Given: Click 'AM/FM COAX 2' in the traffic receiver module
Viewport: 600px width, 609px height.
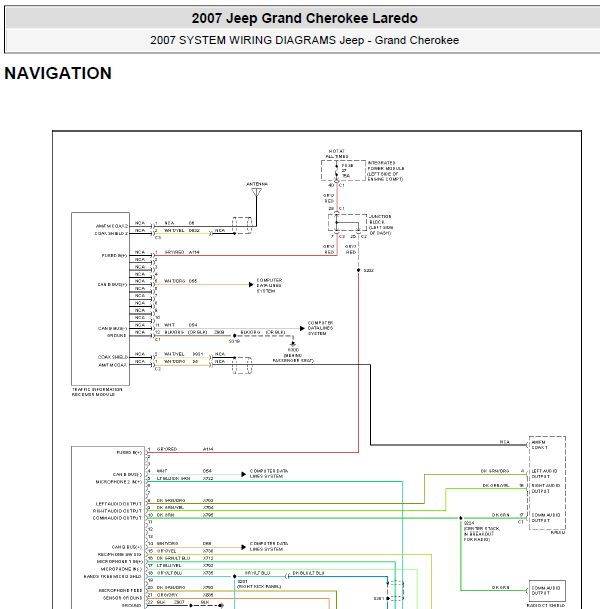Looking at the screenshot, I should coord(112,226).
